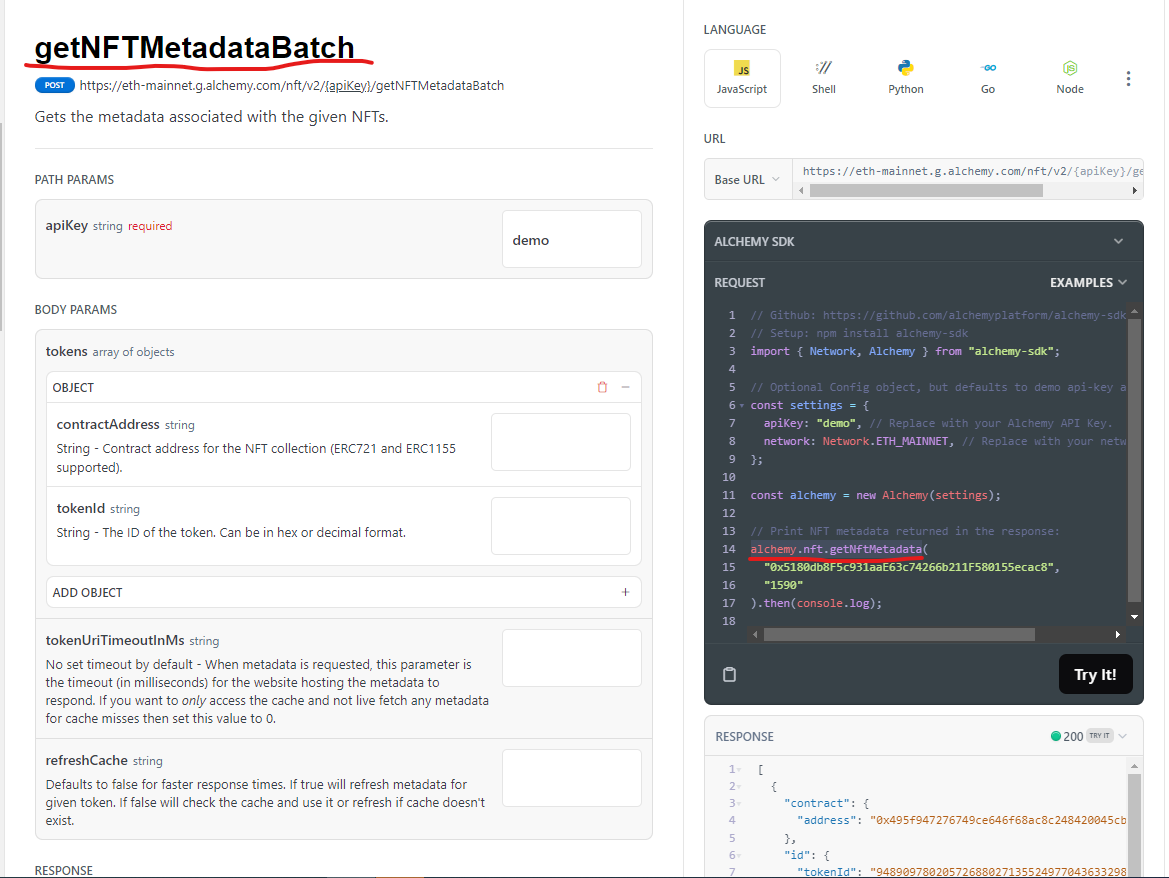The height and width of the screenshot is (878, 1169).
Task: Open the EXAMPLES dropdown
Action: click(1088, 282)
